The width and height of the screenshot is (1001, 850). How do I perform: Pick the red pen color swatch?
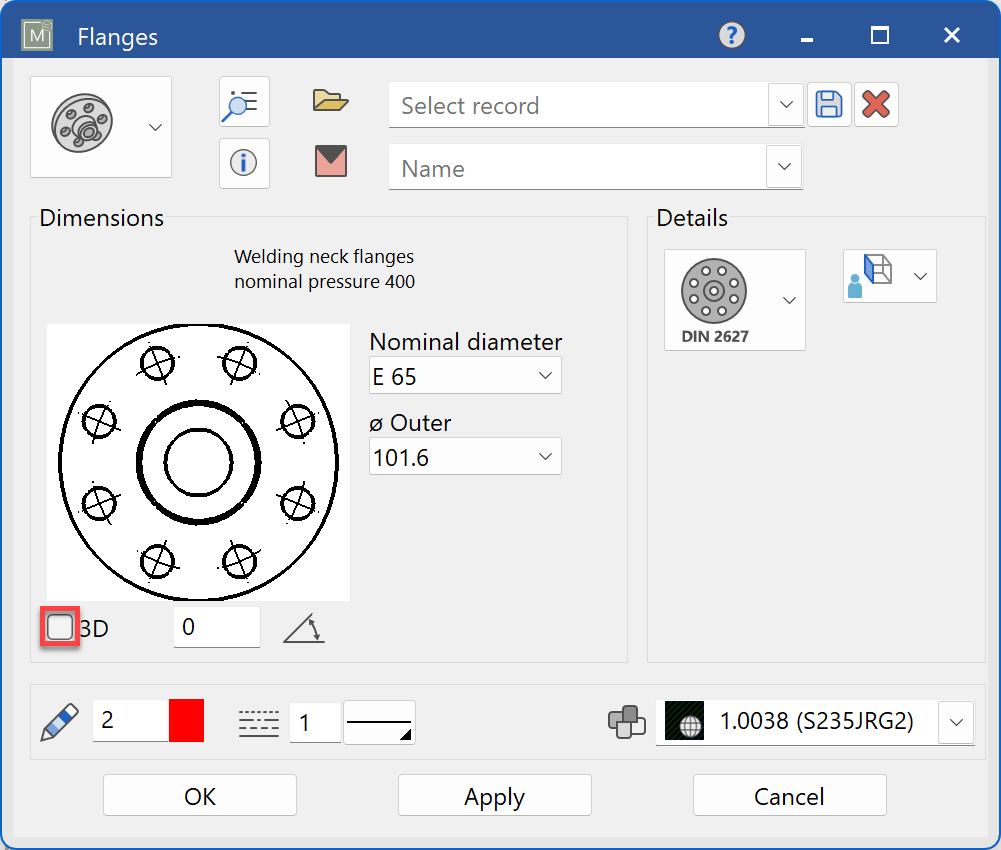click(186, 721)
